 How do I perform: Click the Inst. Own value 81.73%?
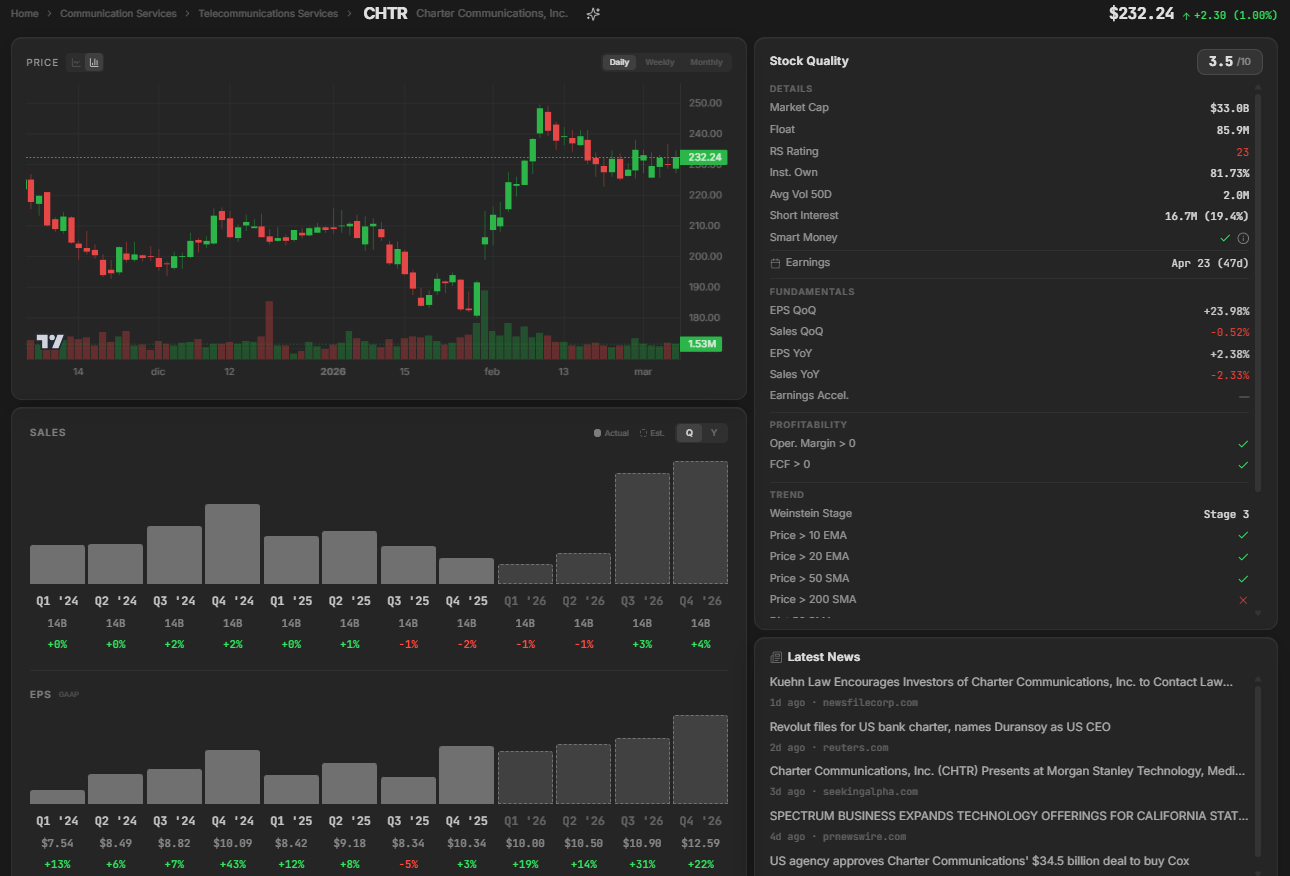[x=1229, y=173]
